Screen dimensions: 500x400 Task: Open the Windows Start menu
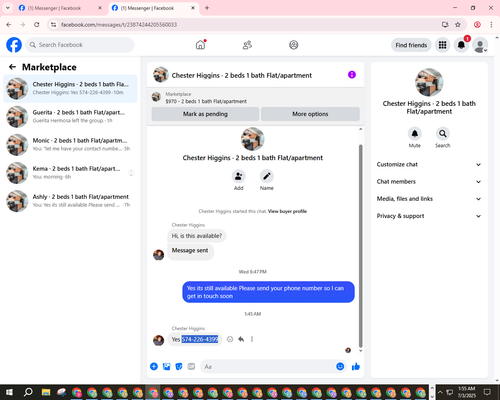coord(9,392)
